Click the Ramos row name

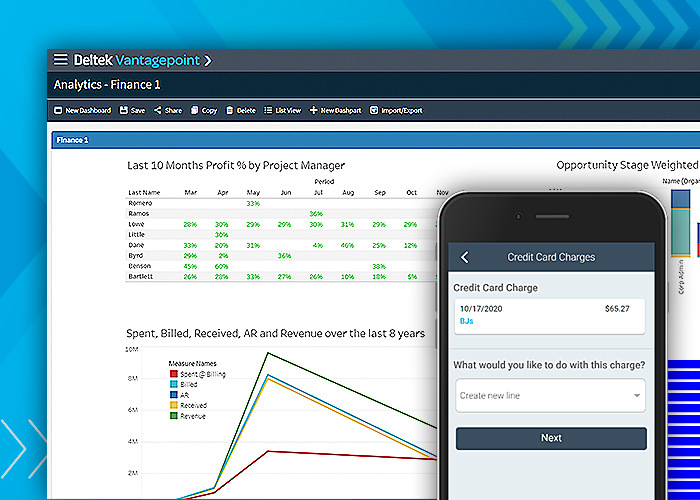(x=139, y=214)
